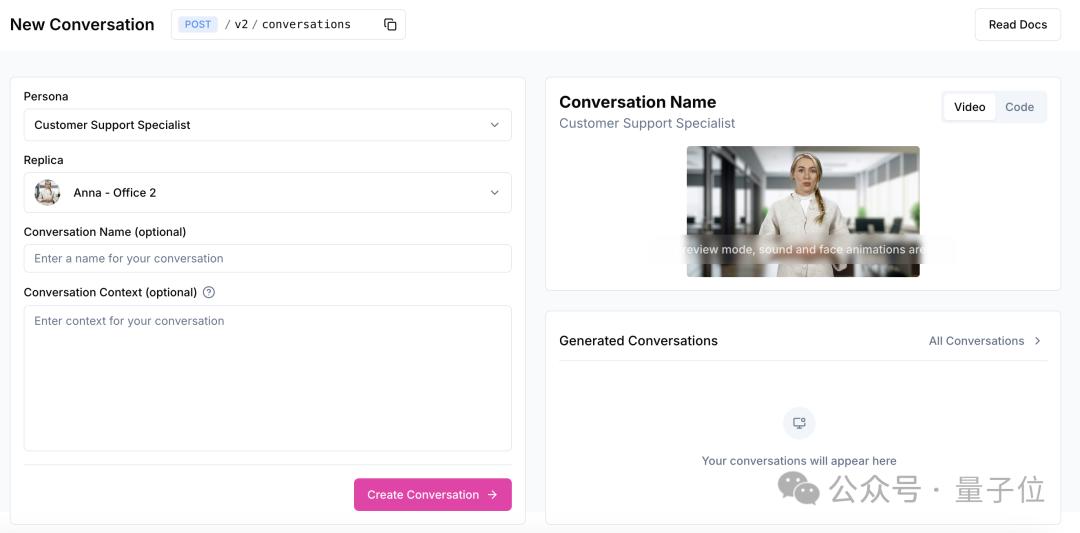Click the New Conversation page title
Viewport: 1080px width, 533px height.
[x=82, y=25]
